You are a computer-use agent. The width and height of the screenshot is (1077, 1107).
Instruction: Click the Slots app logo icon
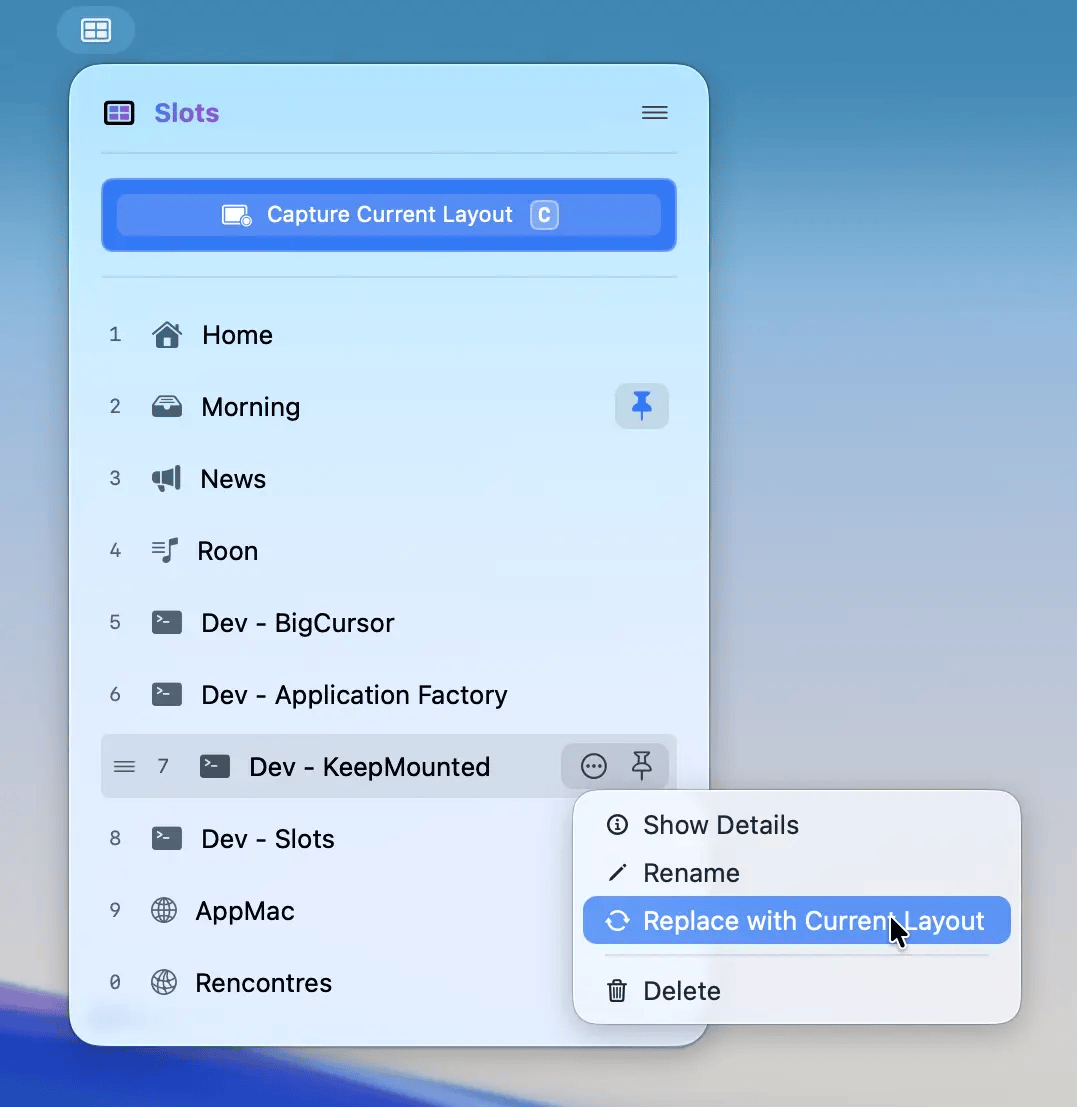[x=119, y=113]
